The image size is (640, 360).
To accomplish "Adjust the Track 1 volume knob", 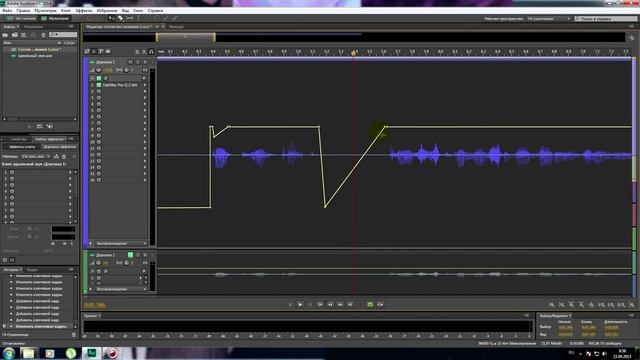I will point(98,70).
